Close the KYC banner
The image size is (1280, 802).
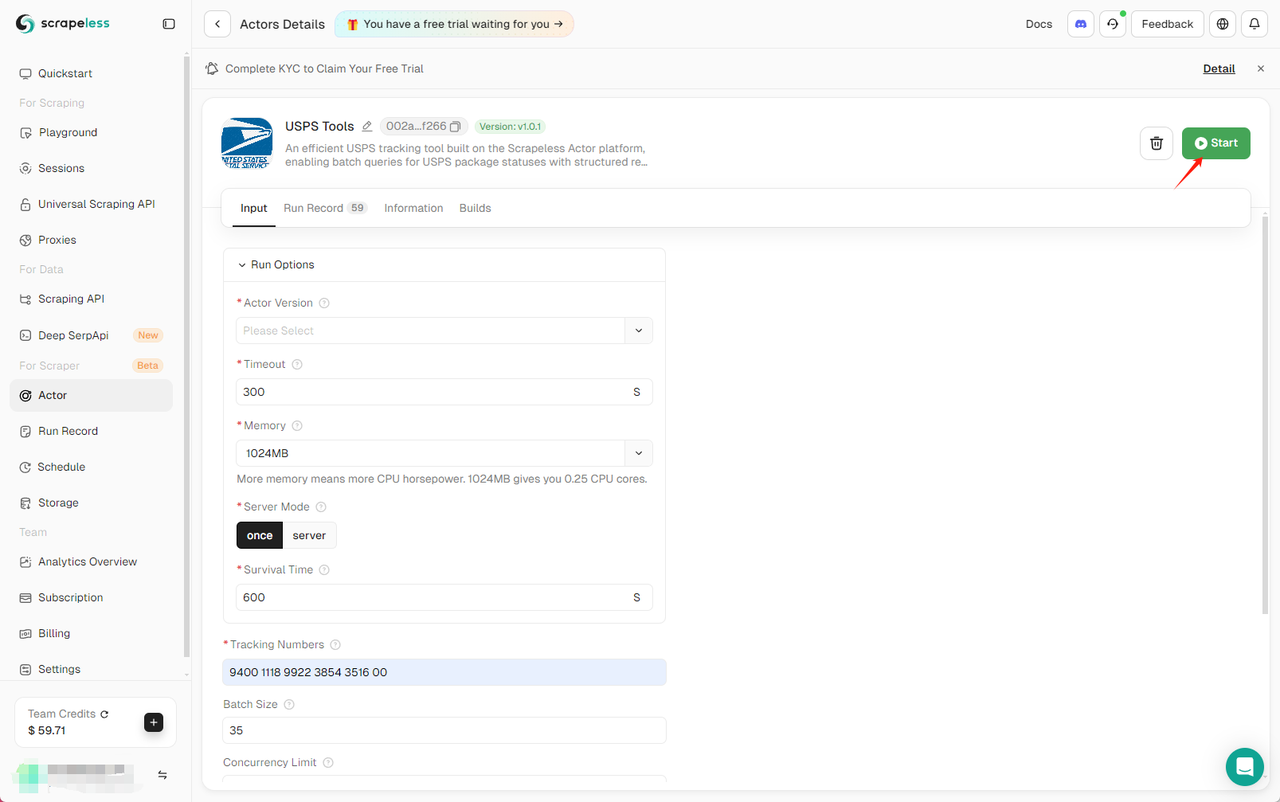1260,69
